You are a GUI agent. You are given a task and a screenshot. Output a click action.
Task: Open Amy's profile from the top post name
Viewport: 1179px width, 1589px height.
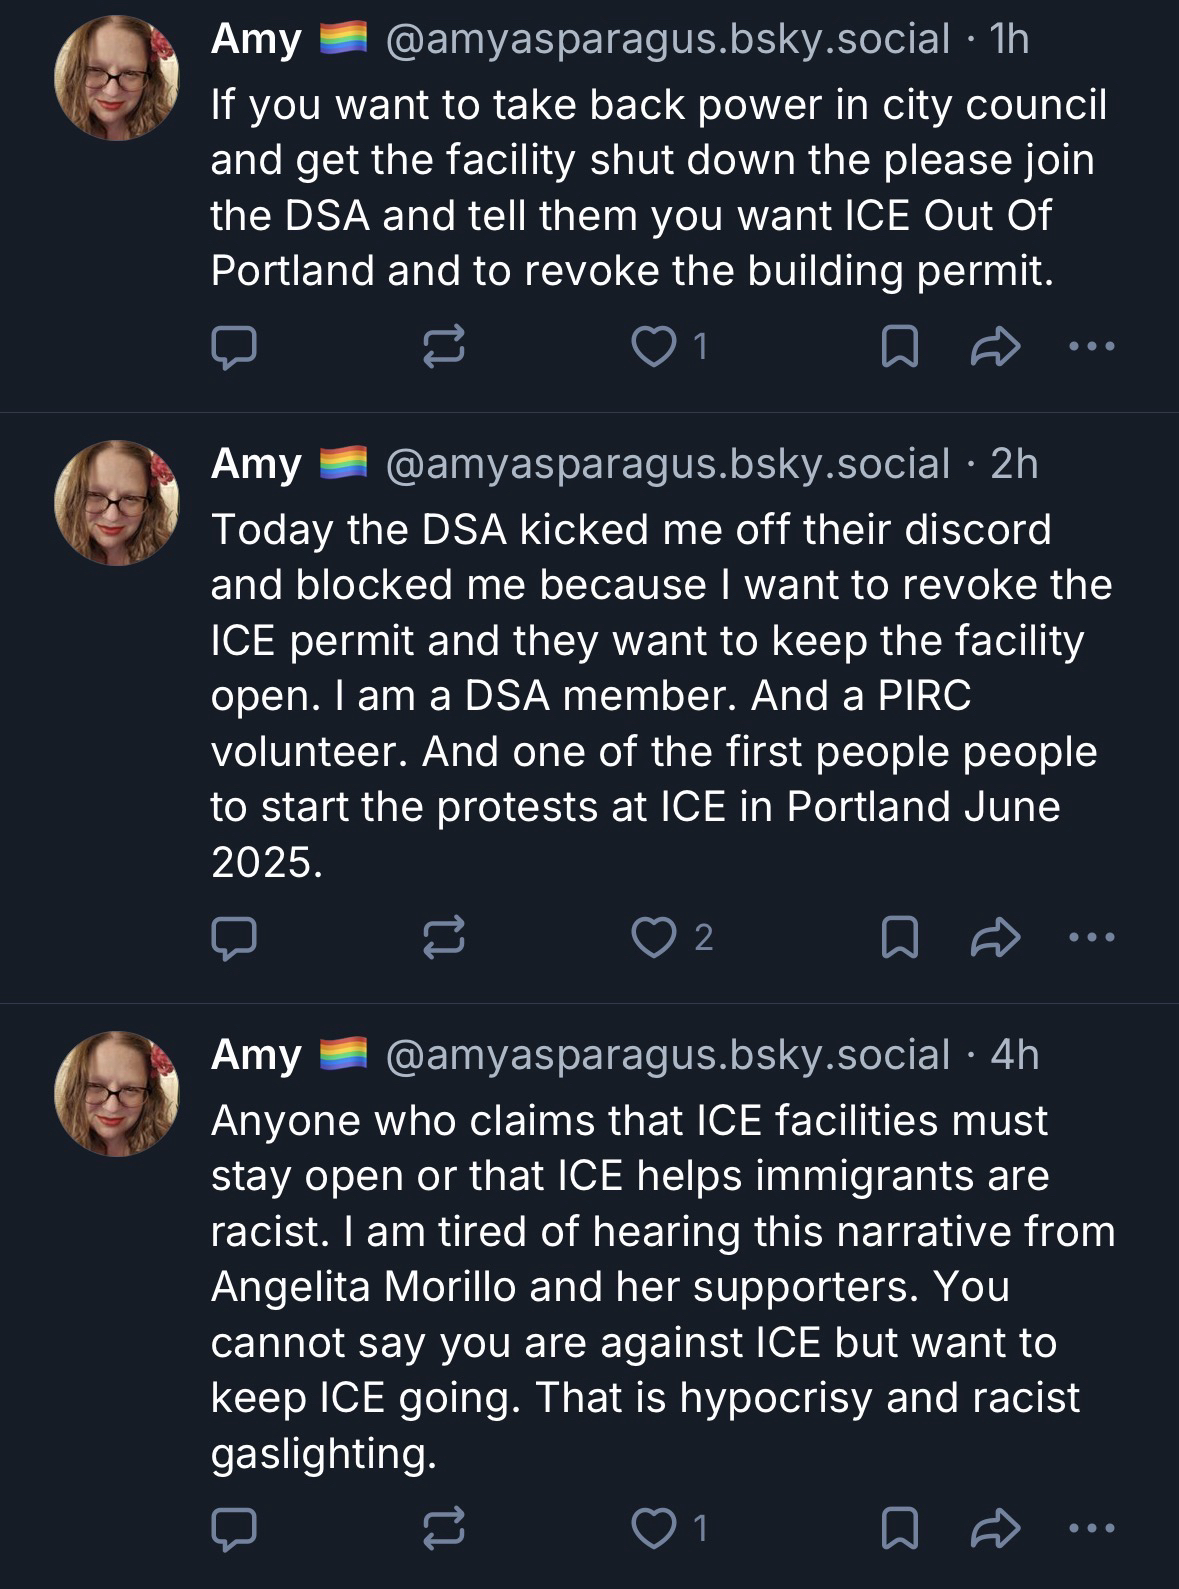256,40
